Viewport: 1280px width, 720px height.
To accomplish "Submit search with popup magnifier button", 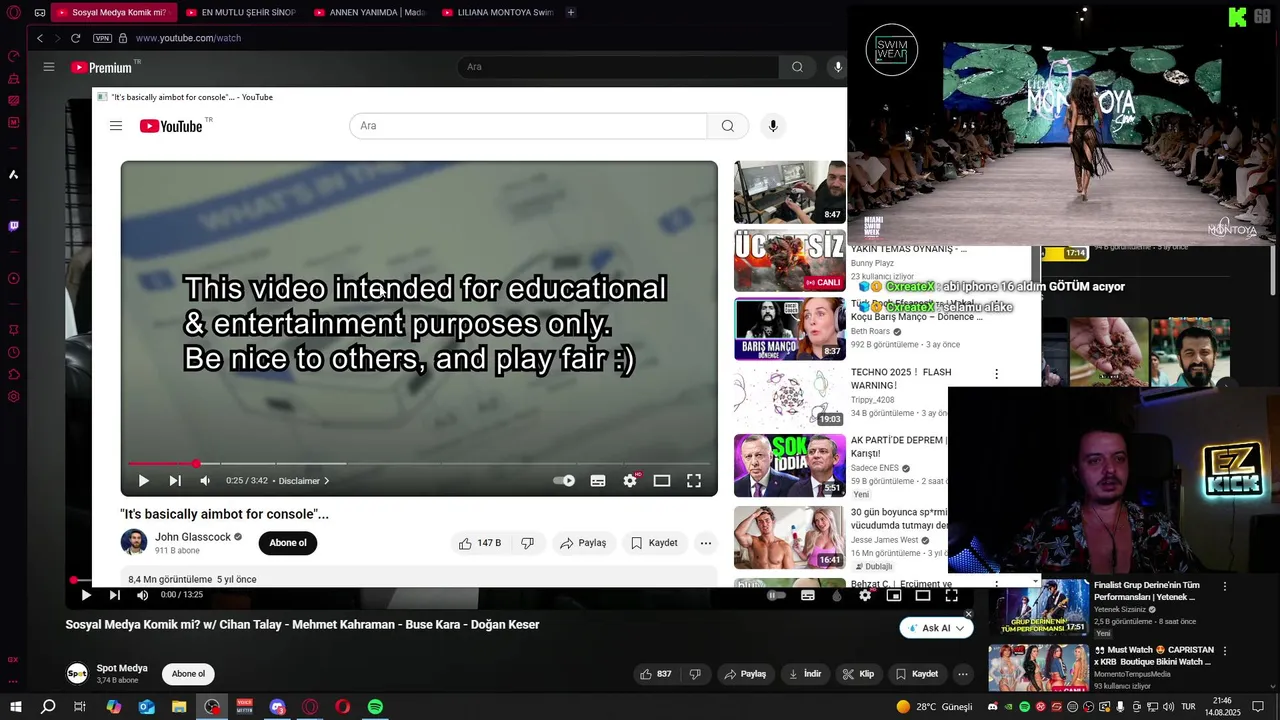I will 728,126.
